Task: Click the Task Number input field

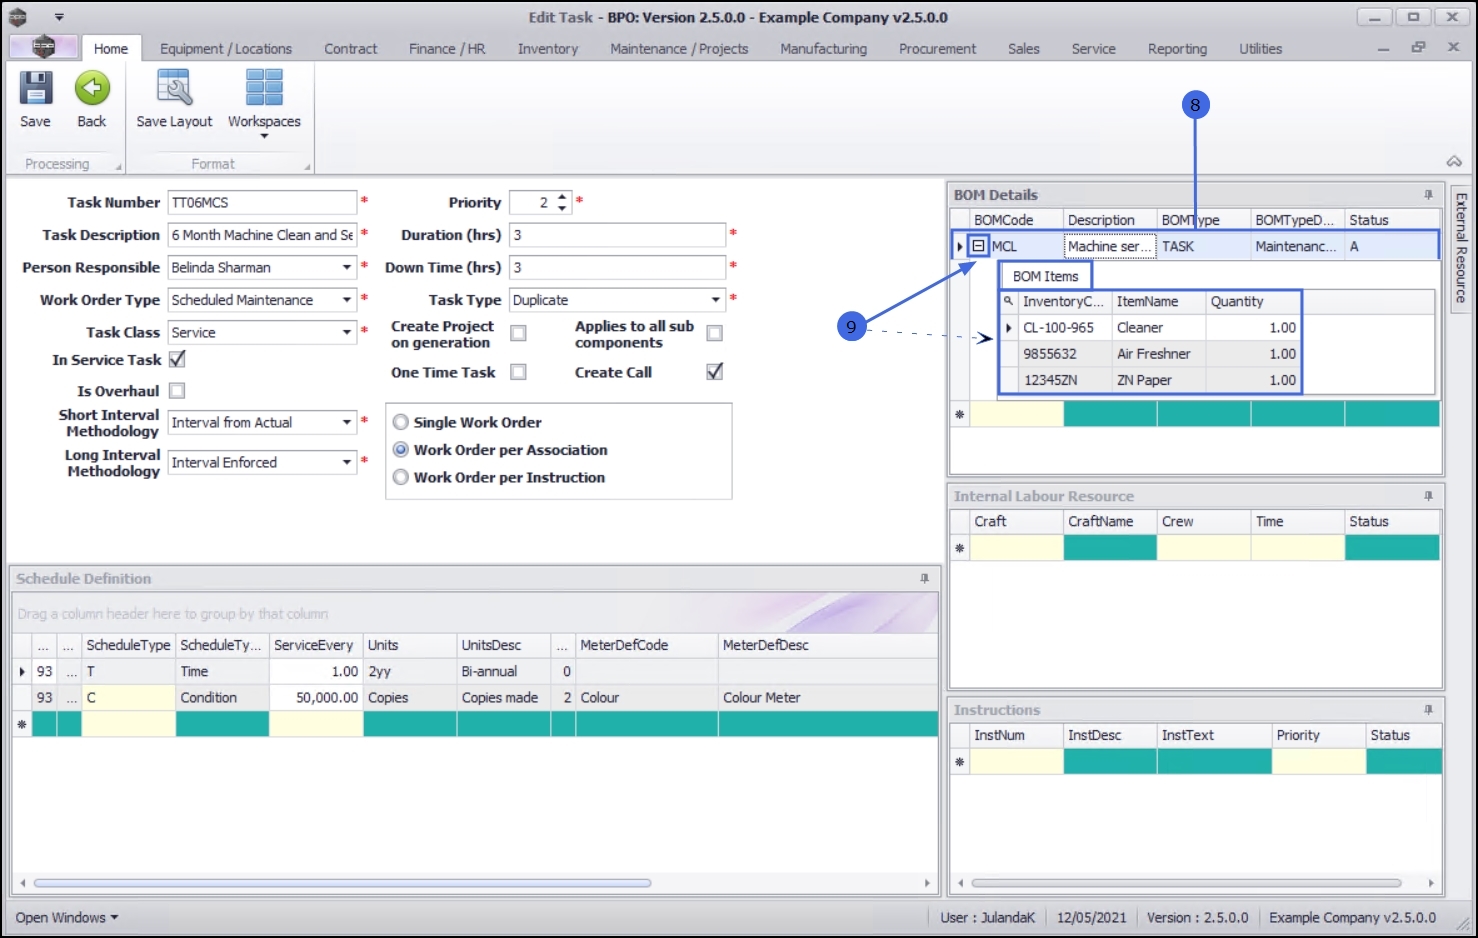Action: [x=262, y=202]
